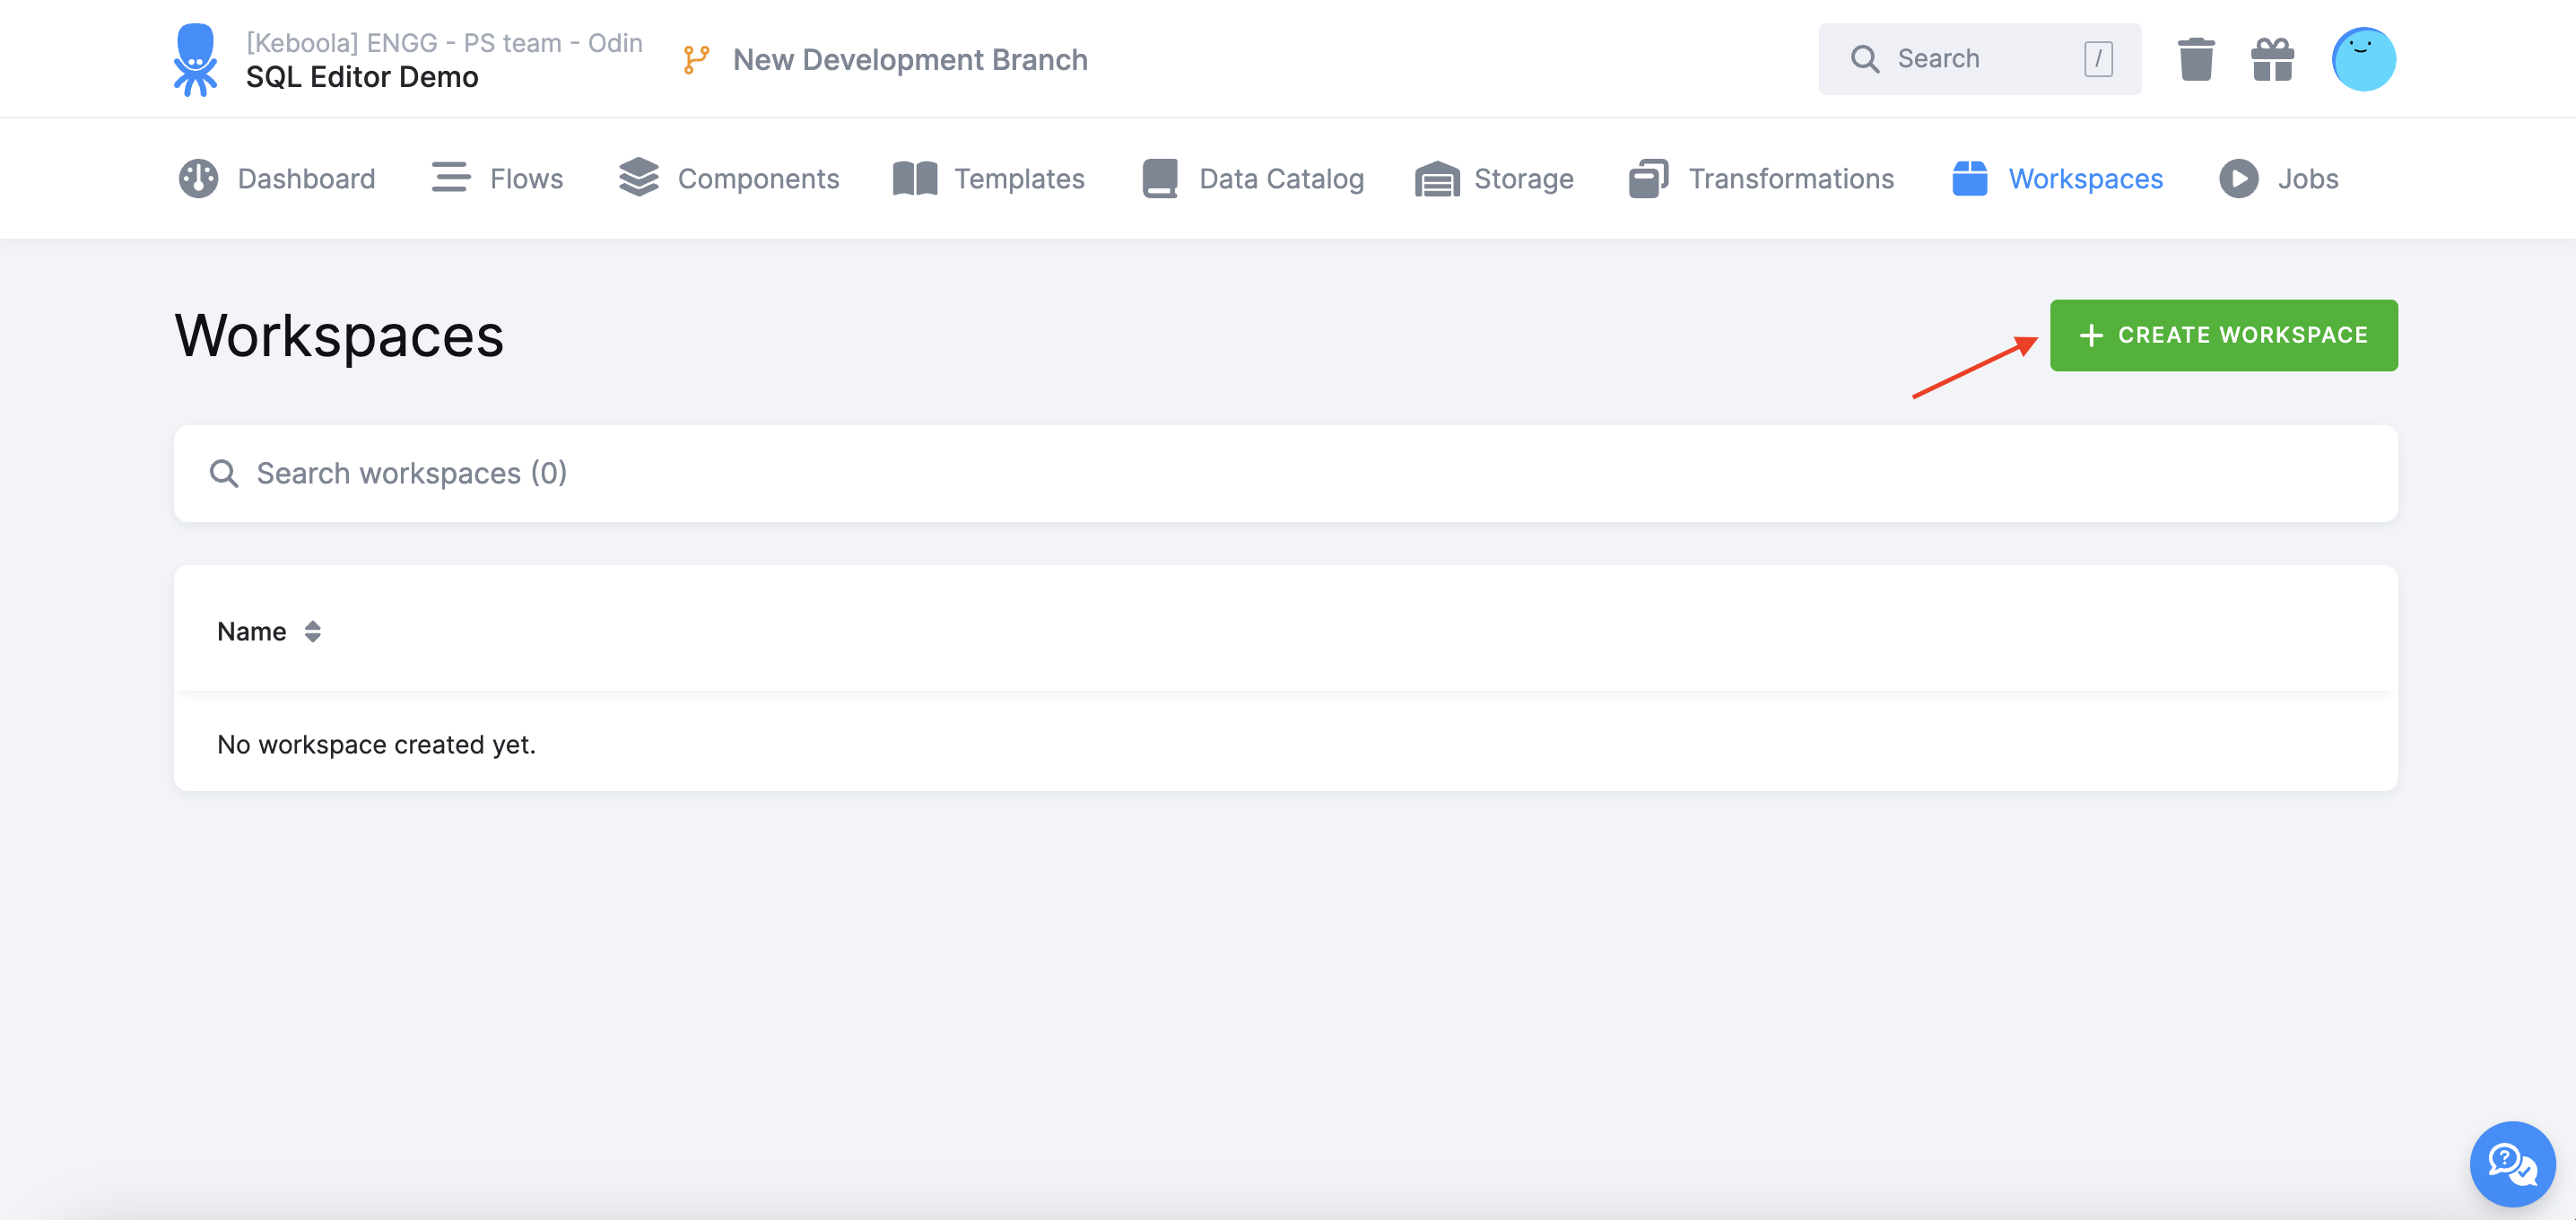Sort workspaces by Name column arrows
The image size is (2576, 1220).
click(x=312, y=632)
